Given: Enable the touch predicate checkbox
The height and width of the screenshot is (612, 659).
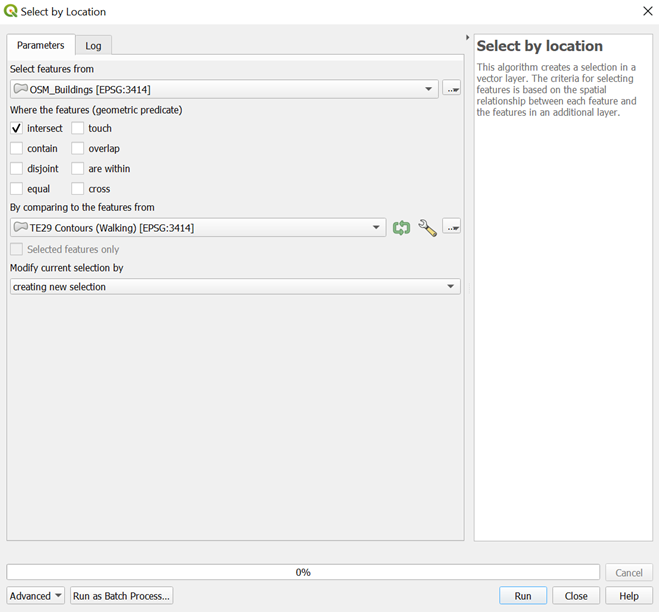Looking at the screenshot, I should coord(77,129).
